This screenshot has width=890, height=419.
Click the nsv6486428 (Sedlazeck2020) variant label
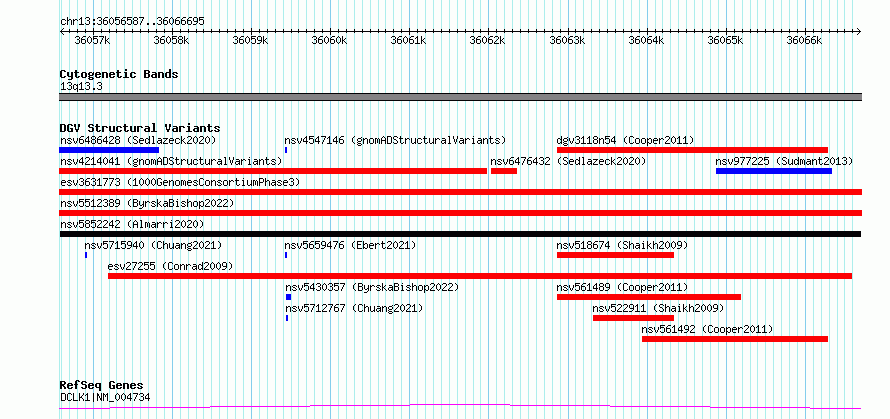[x=138, y=140]
